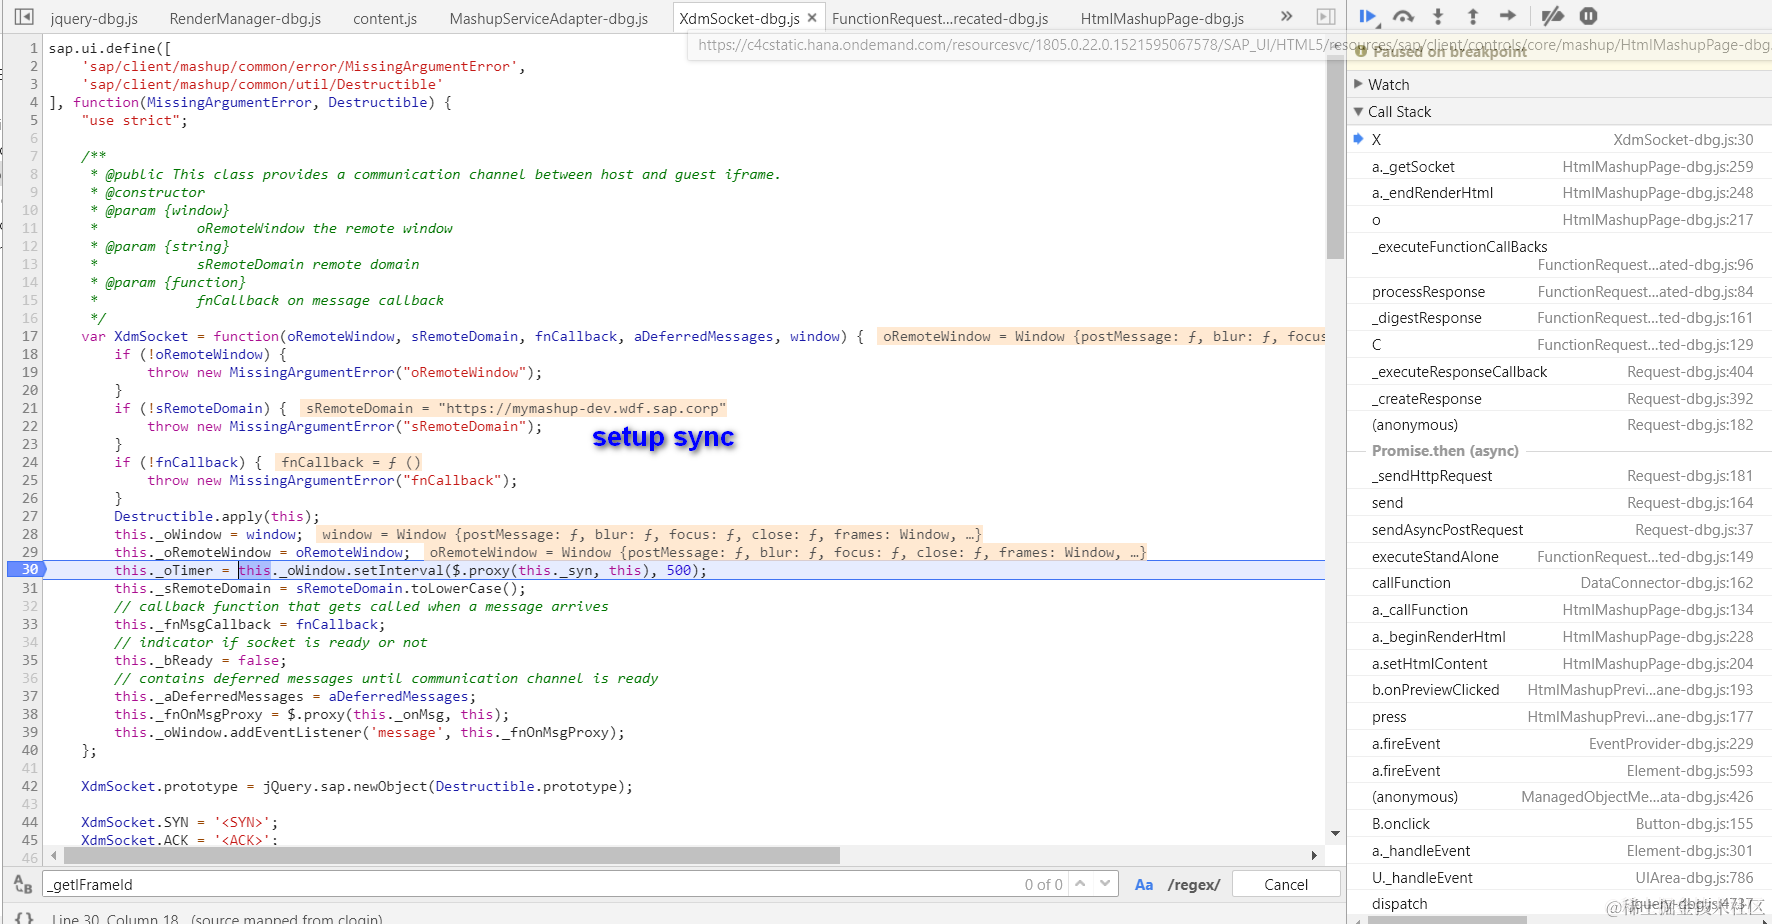This screenshot has height=924, width=1772.
Task: Select the X frame at XdmSocket-dbg.js:30
Action: click(x=1560, y=140)
